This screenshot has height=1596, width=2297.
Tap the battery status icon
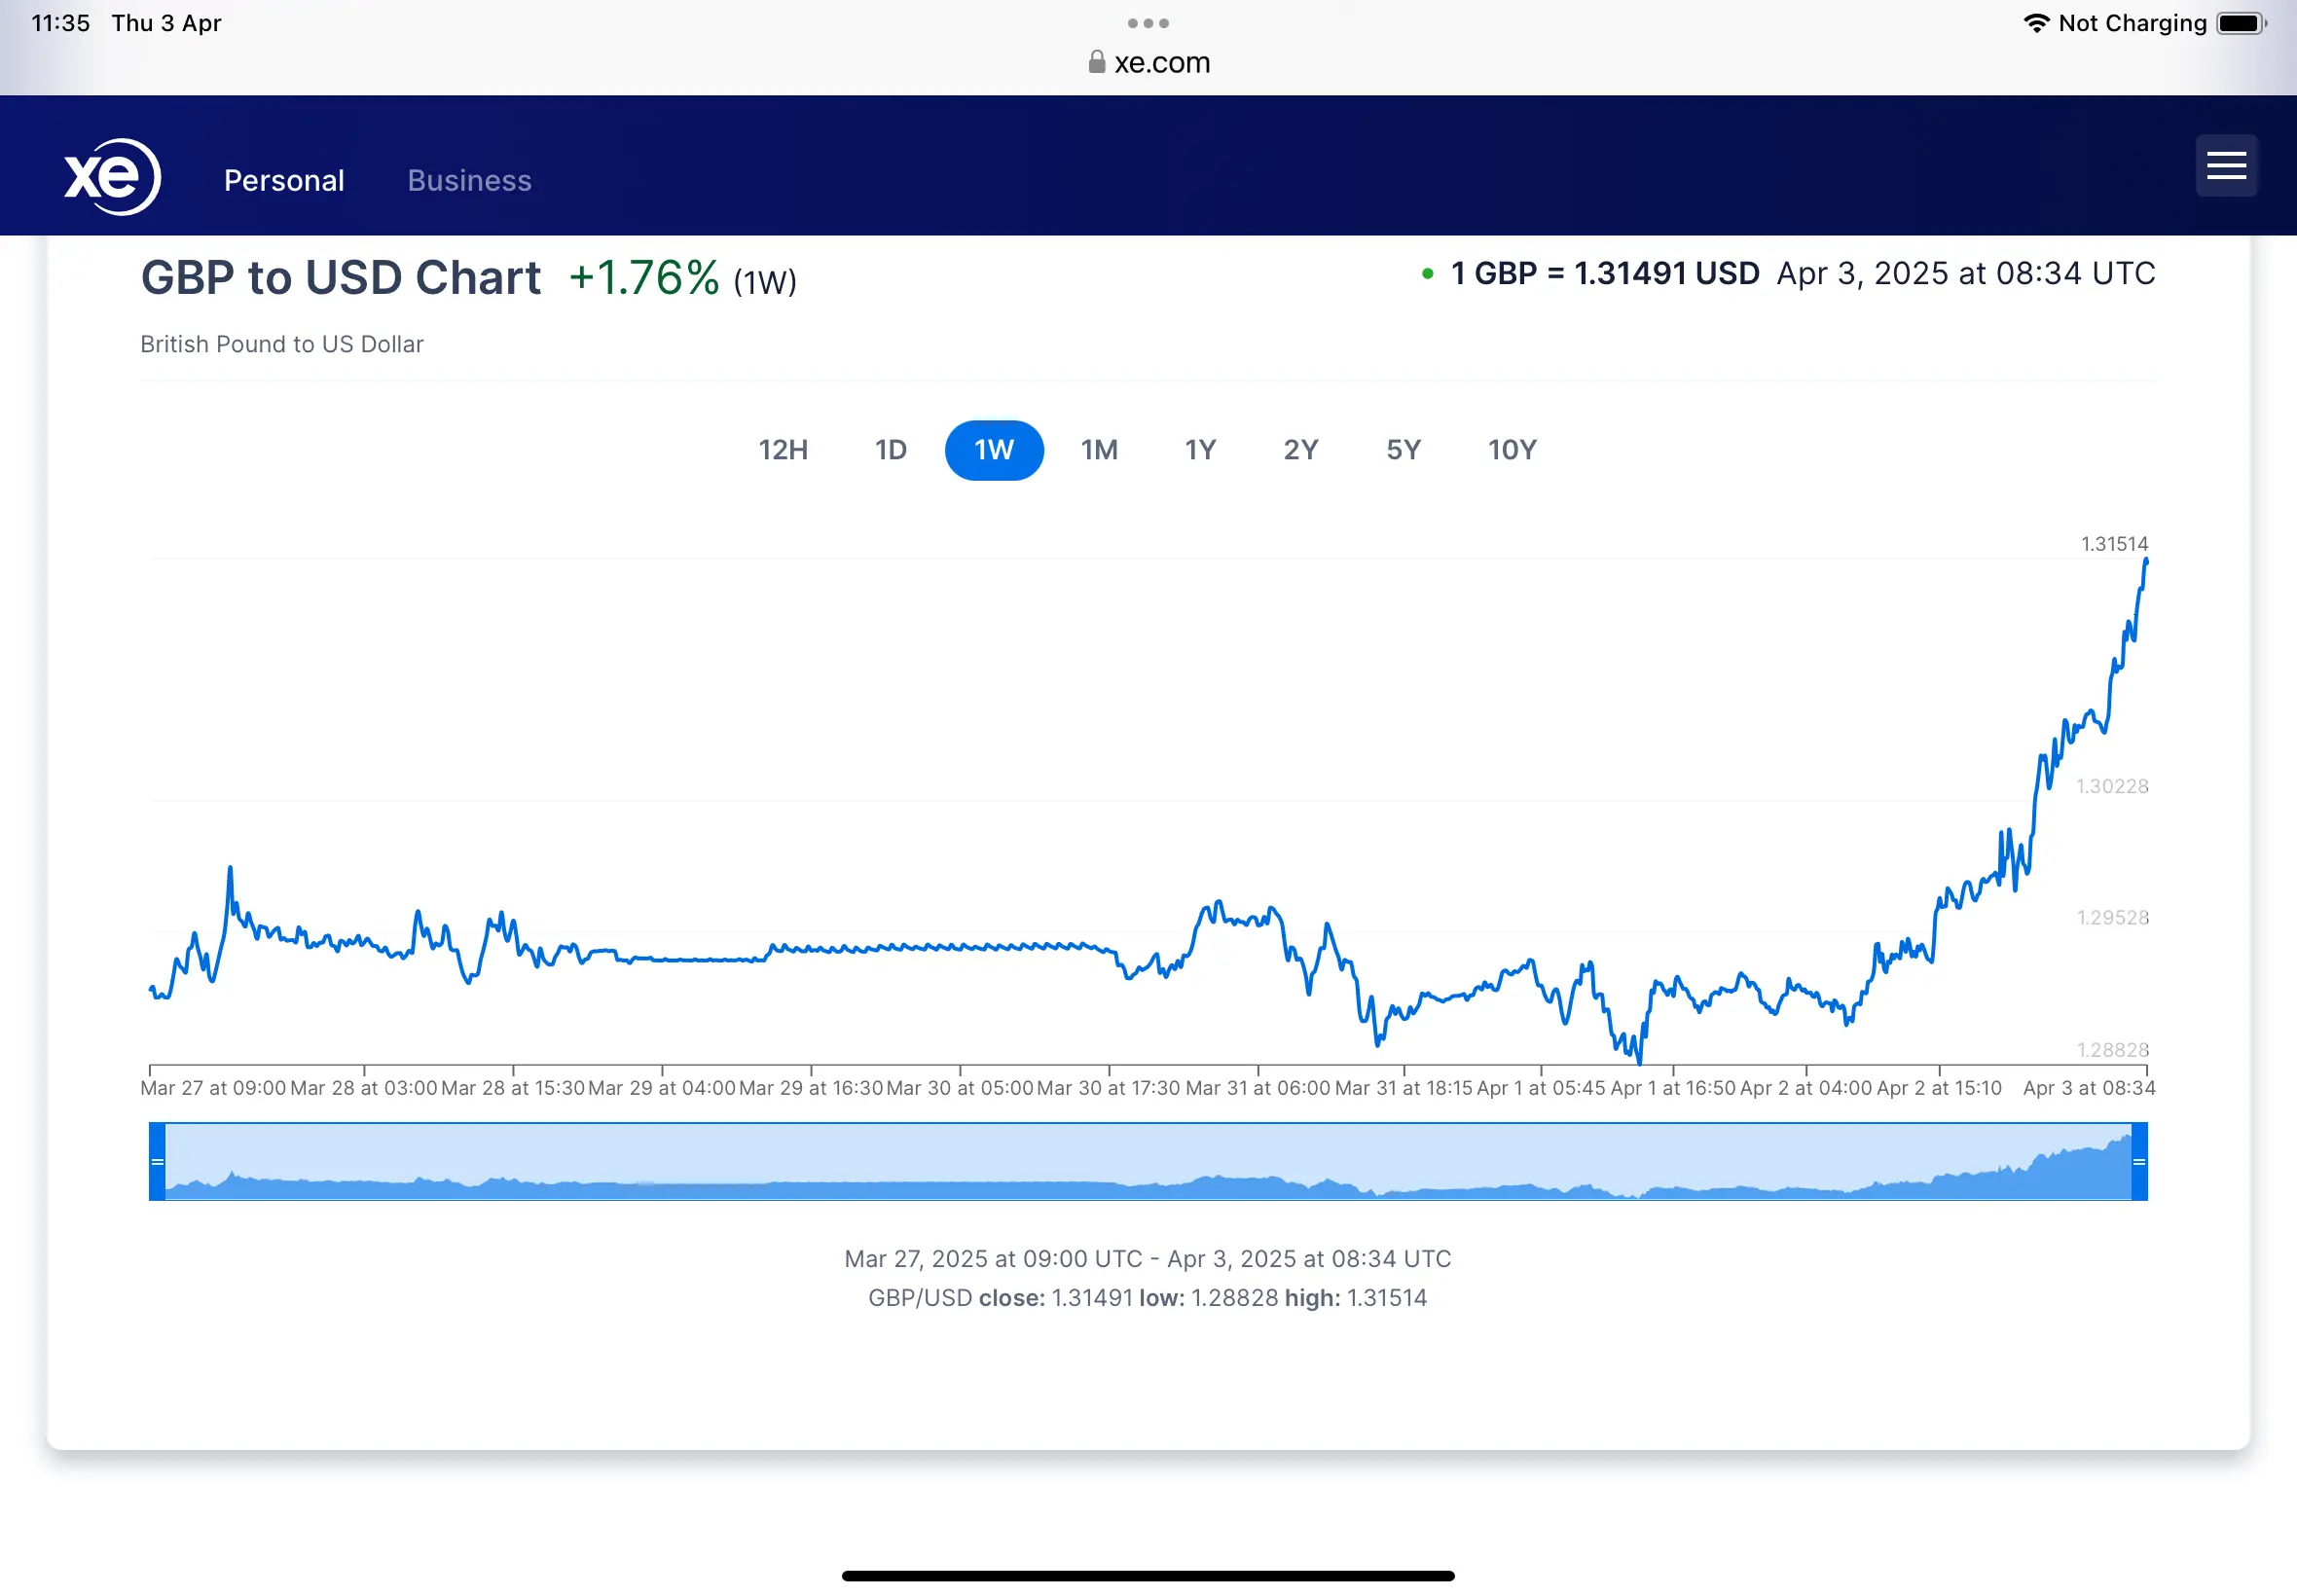[2239, 23]
